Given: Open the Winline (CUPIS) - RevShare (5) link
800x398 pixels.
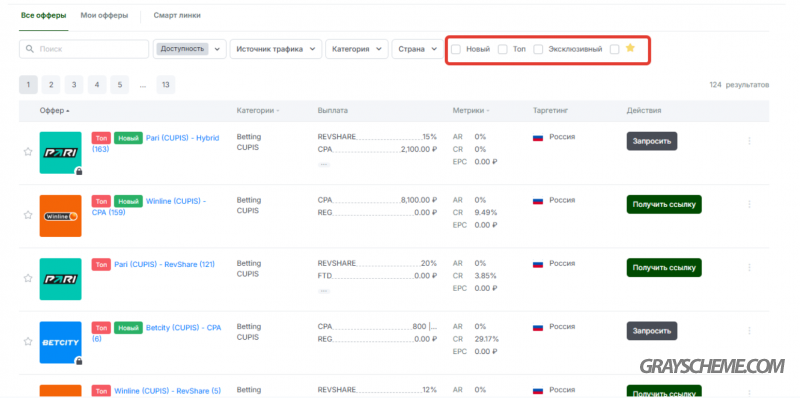Looking at the screenshot, I should pyautogui.click(x=167, y=391).
